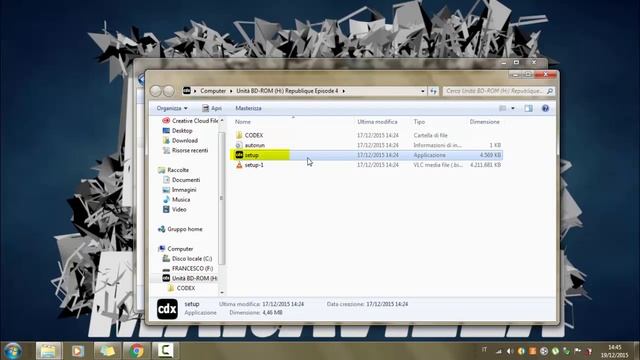The width and height of the screenshot is (640, 360).
Task: Open Explorer help icon
Action: [x=545, y=108]
